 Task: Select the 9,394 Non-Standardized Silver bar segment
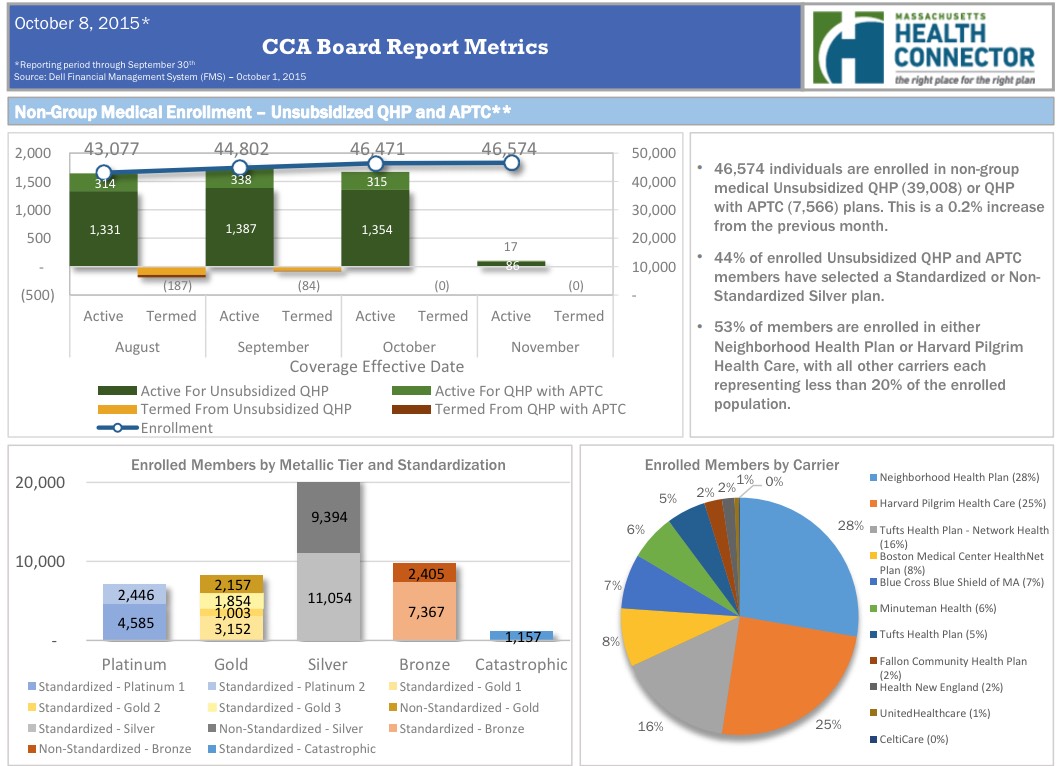coord(328,517)
